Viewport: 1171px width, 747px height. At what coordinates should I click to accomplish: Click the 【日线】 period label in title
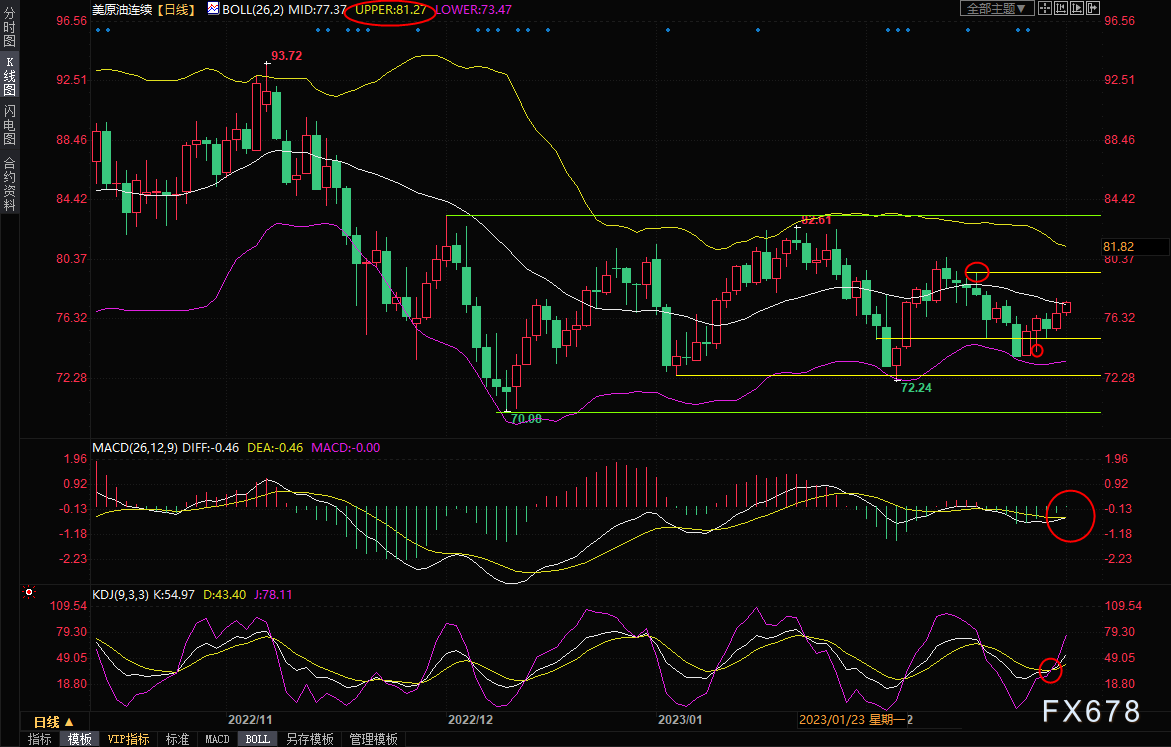[x=176, y=10]
